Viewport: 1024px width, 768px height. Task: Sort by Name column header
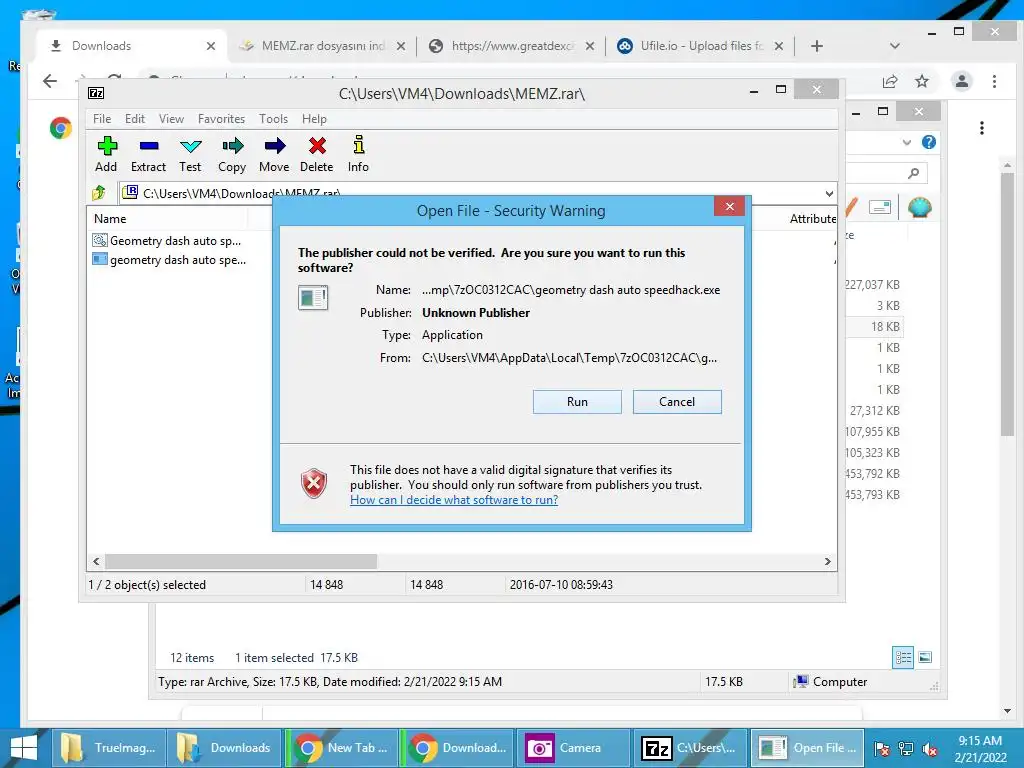pyautogui.click(x=110, y=219)
